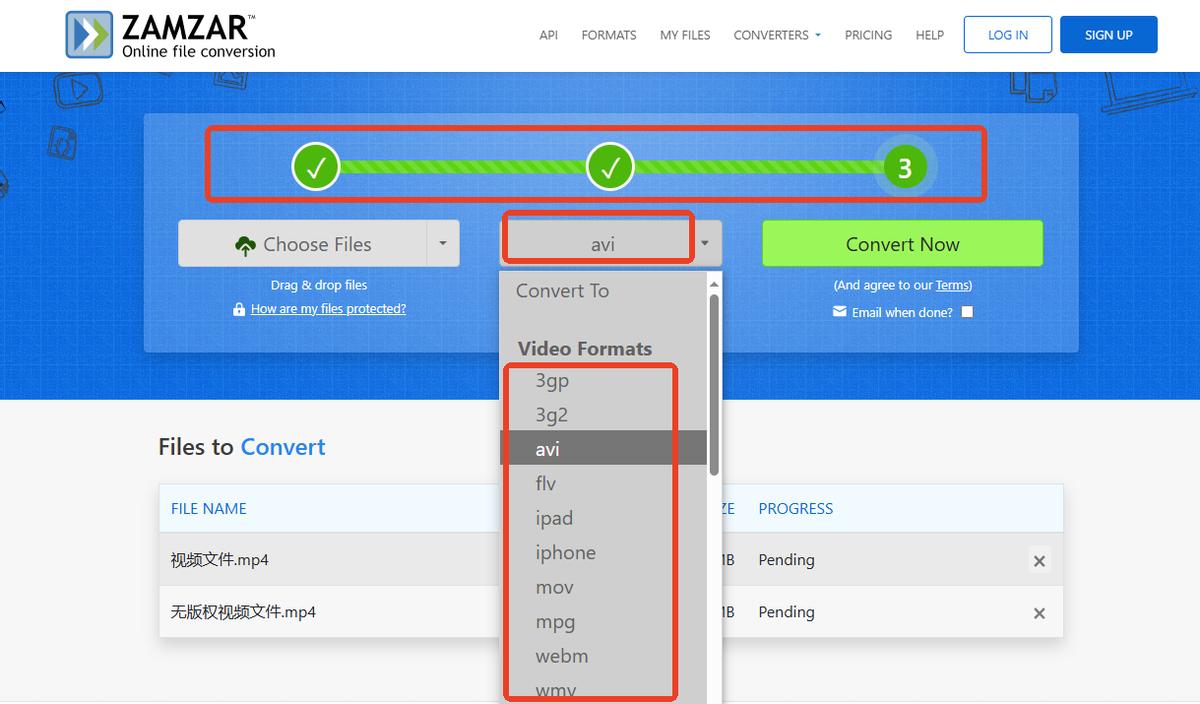Screen dimensions: 1200x704
Task: Click the step 3 circle indicator
Action: click(x=905, y=168)
